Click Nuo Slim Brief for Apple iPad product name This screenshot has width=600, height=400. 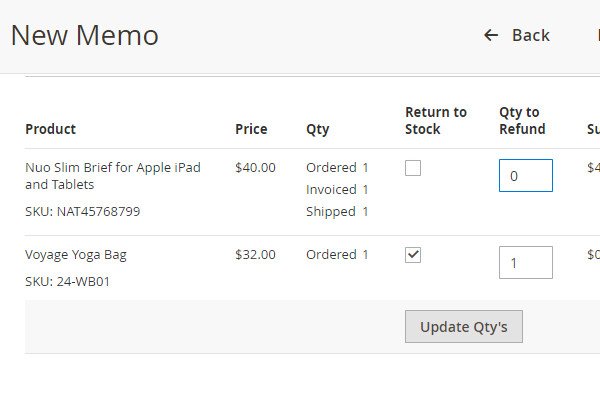coord(112,176)
